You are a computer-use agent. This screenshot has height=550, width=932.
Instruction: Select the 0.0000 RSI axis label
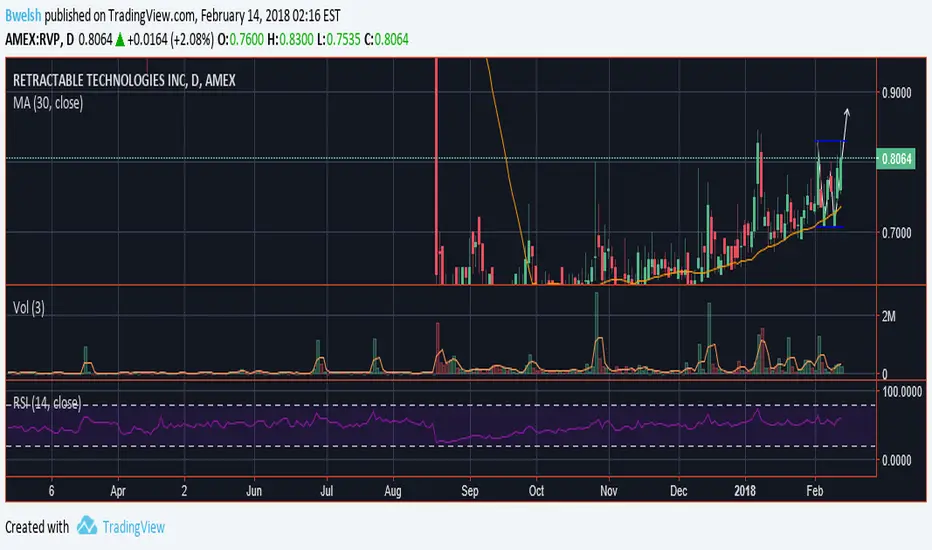click(x=896, y=460)
